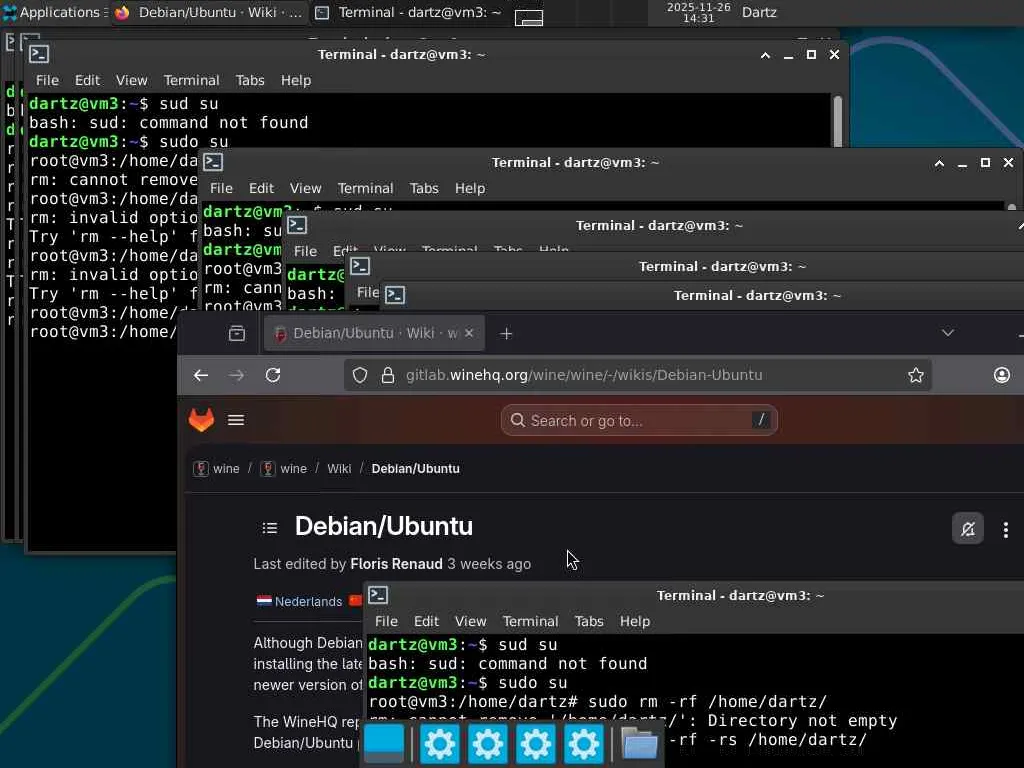
Task: Switch to Terminal taskbar button in panel
Action: [x=408, y=12]
